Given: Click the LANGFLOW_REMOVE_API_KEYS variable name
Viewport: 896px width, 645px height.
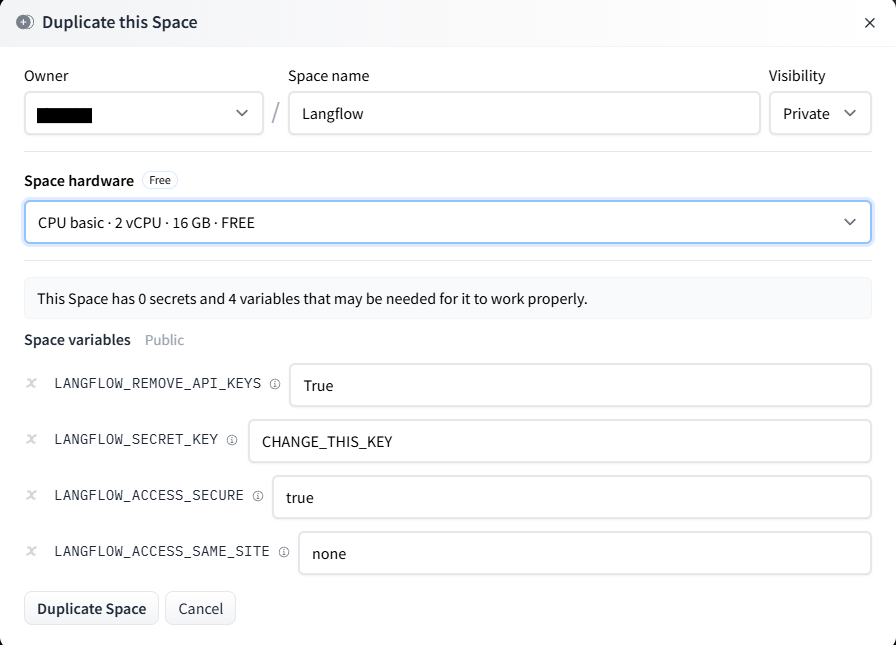Looking at the screenshot, I should click(158, 383).
